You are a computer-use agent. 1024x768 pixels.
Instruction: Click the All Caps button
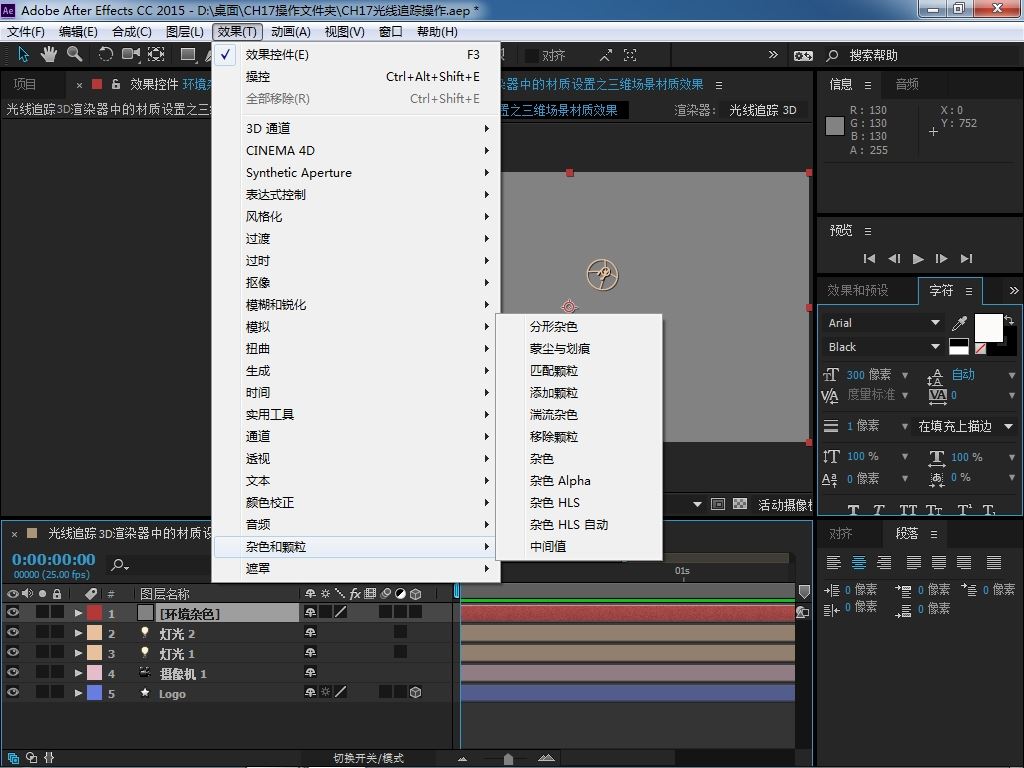(908, 510)
